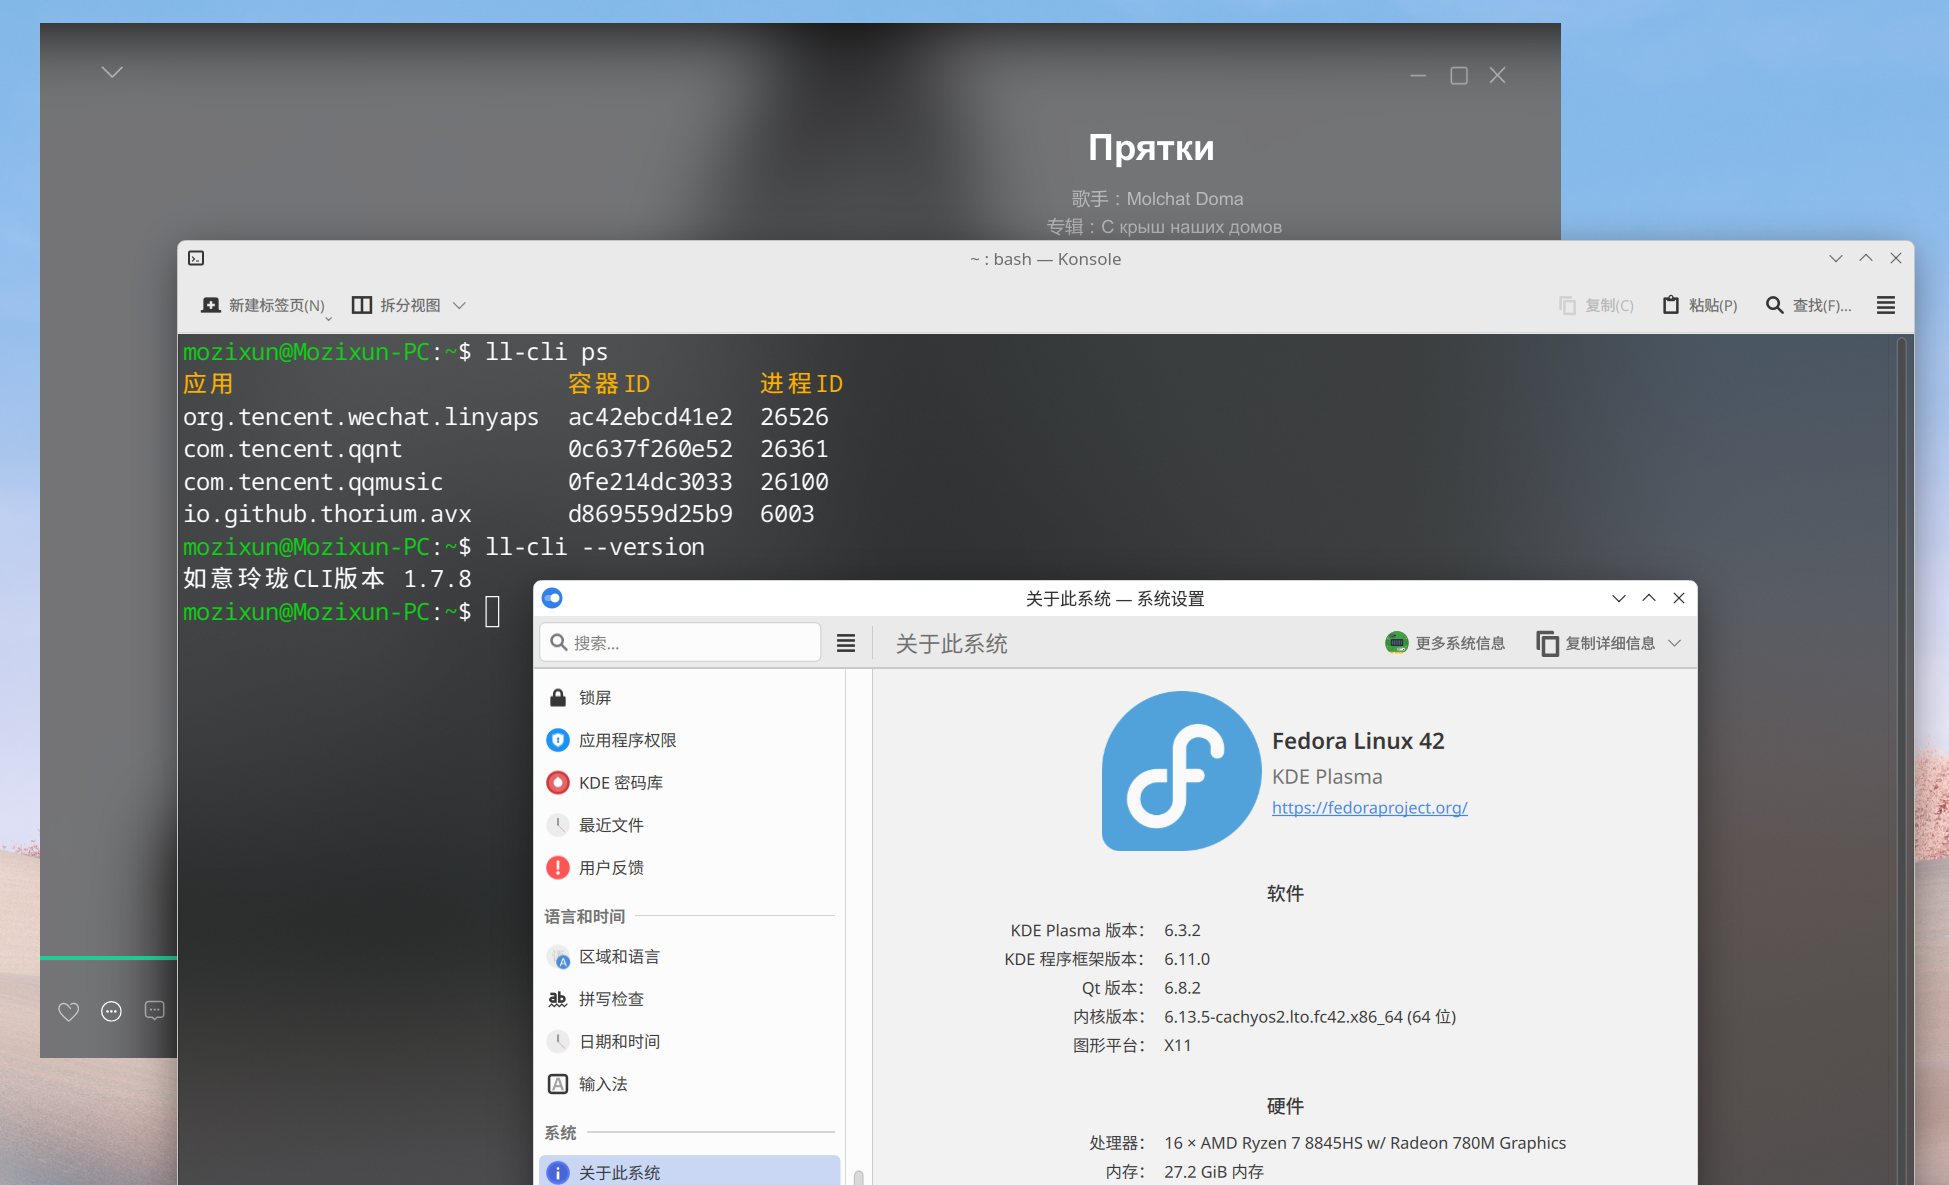Image resolution: width=1949 pixels, height=1185 pixels.
Task: Focus the System Settings search field
Action: 680,642
